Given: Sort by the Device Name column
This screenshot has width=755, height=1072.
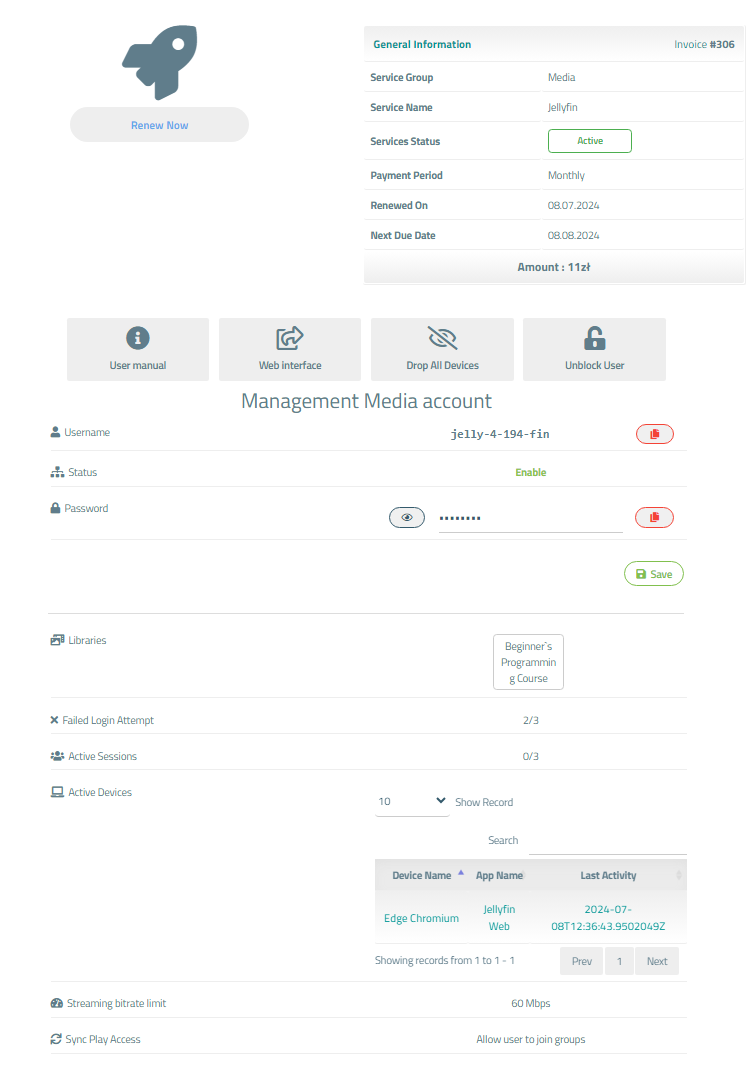Looking at the screenshot, I should tap(421, 875).
